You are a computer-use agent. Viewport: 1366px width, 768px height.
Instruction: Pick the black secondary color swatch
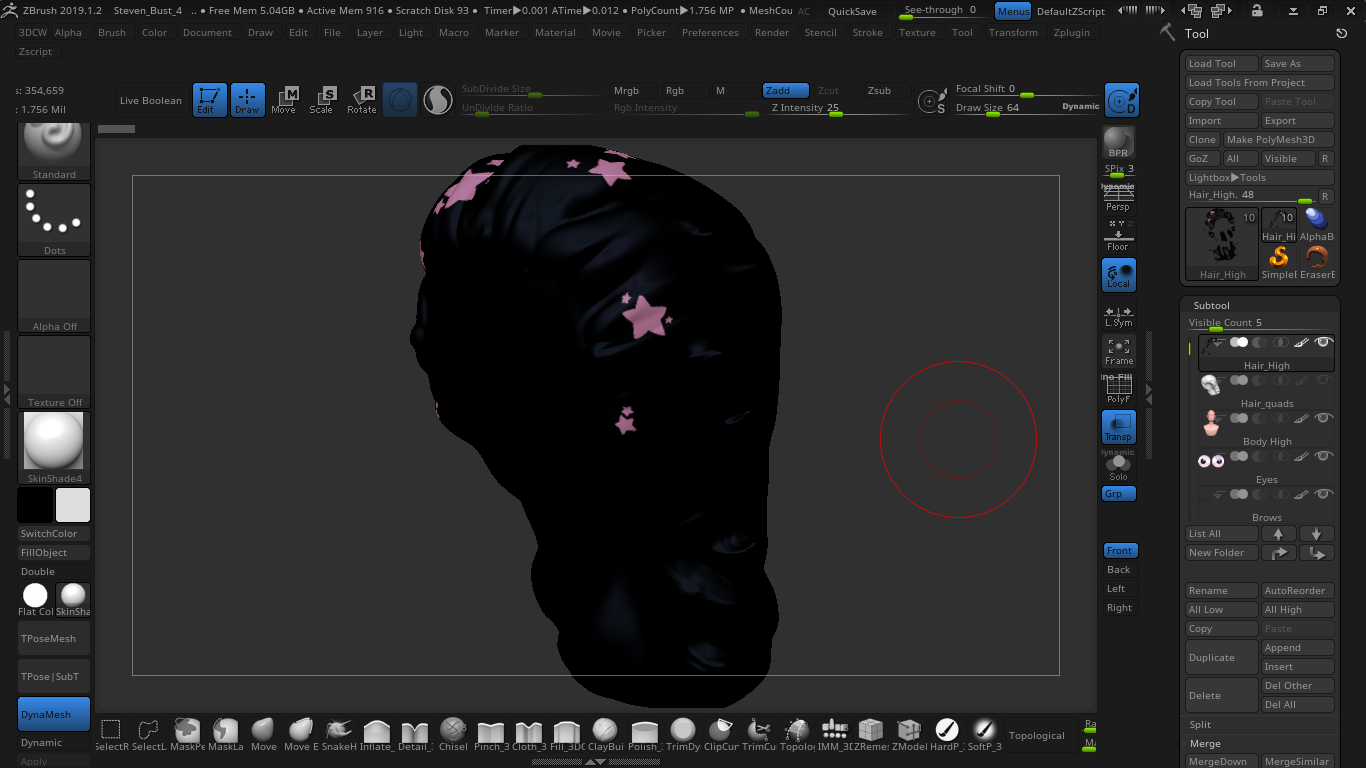click(35, 505)
